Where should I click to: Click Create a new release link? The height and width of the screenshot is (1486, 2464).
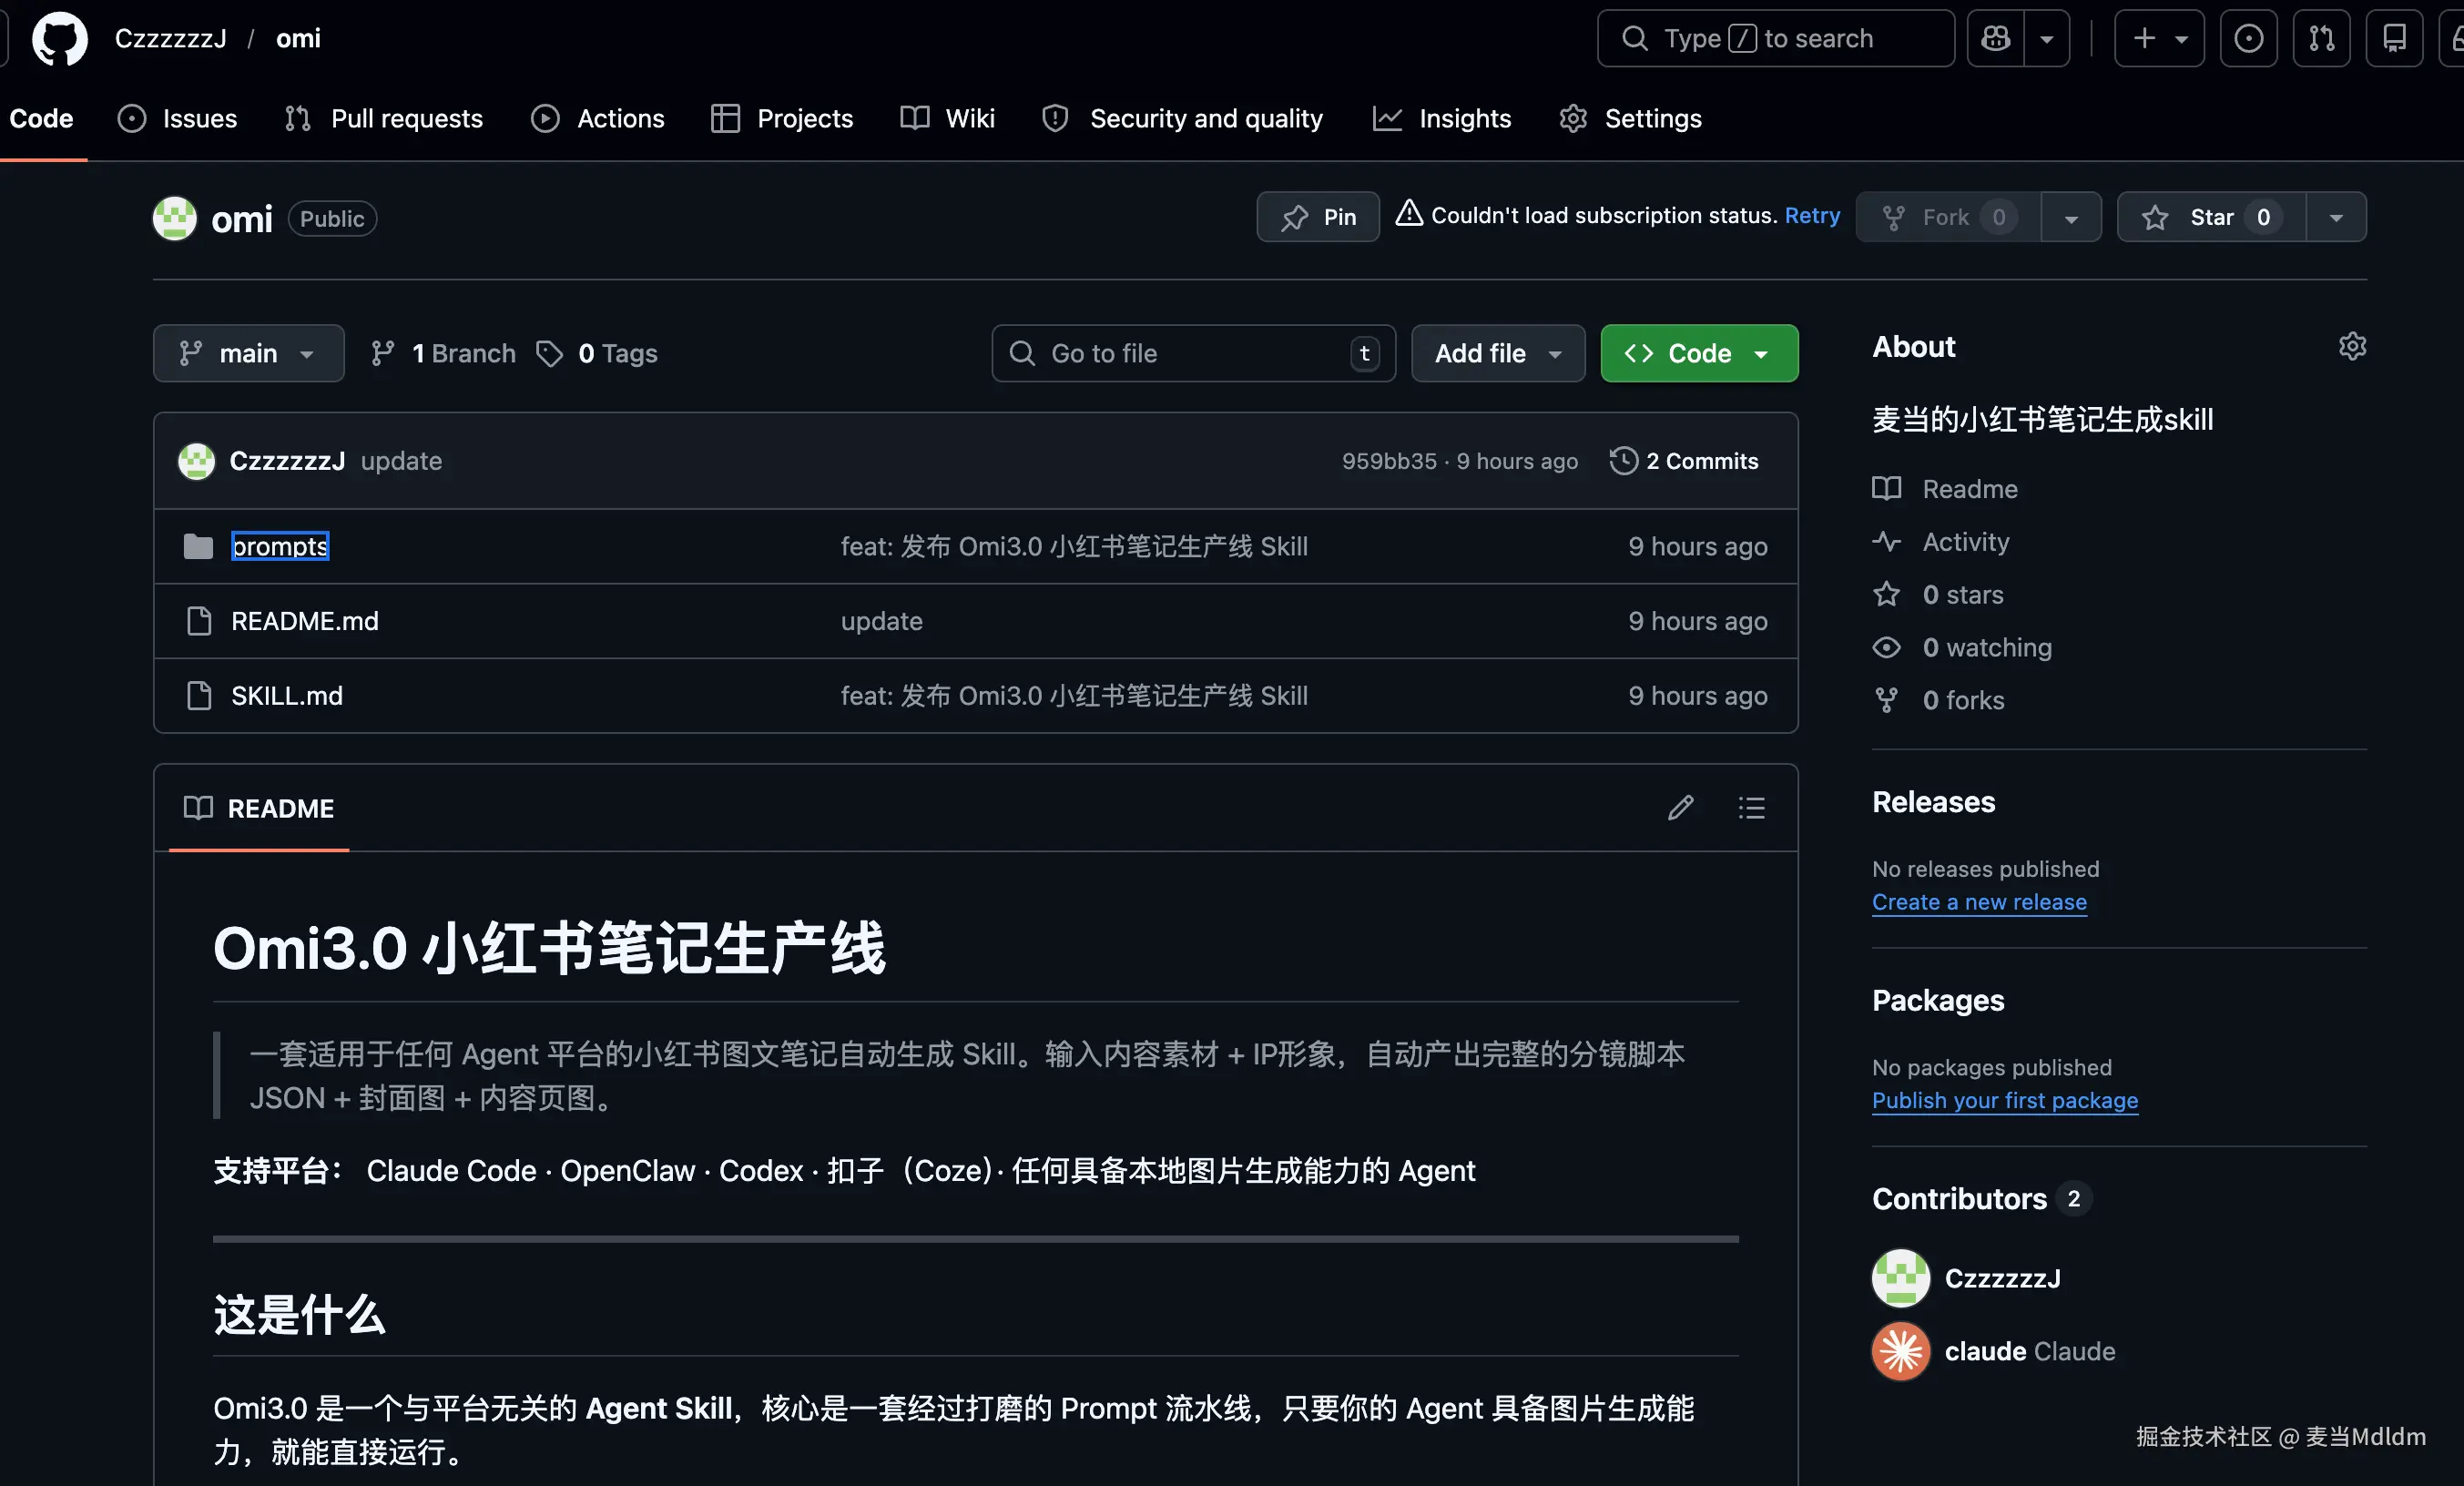(1978, 902)
